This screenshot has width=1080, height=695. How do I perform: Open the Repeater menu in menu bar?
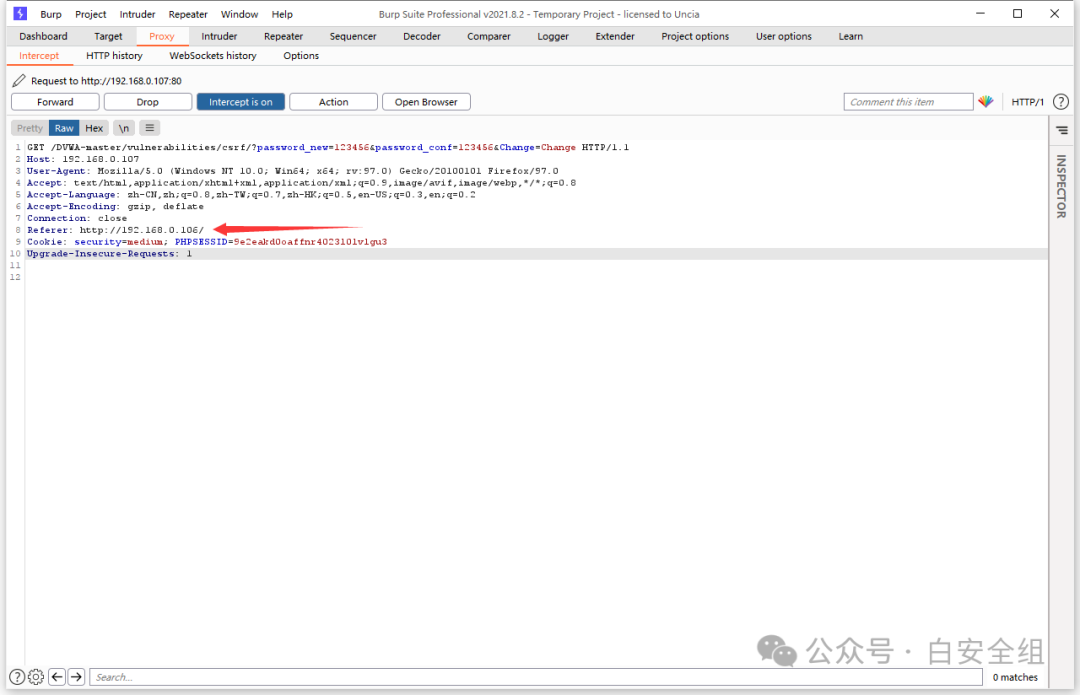point(188,14)
